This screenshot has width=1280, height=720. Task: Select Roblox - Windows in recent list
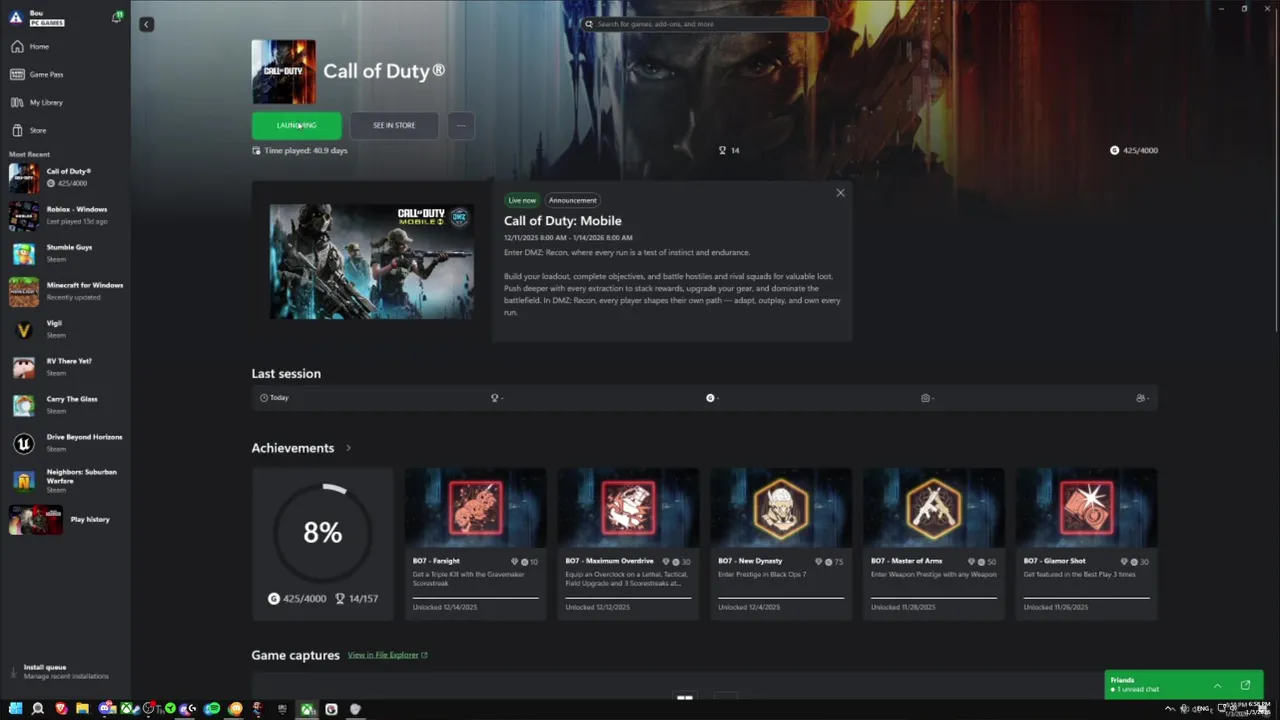click(65, 215)
